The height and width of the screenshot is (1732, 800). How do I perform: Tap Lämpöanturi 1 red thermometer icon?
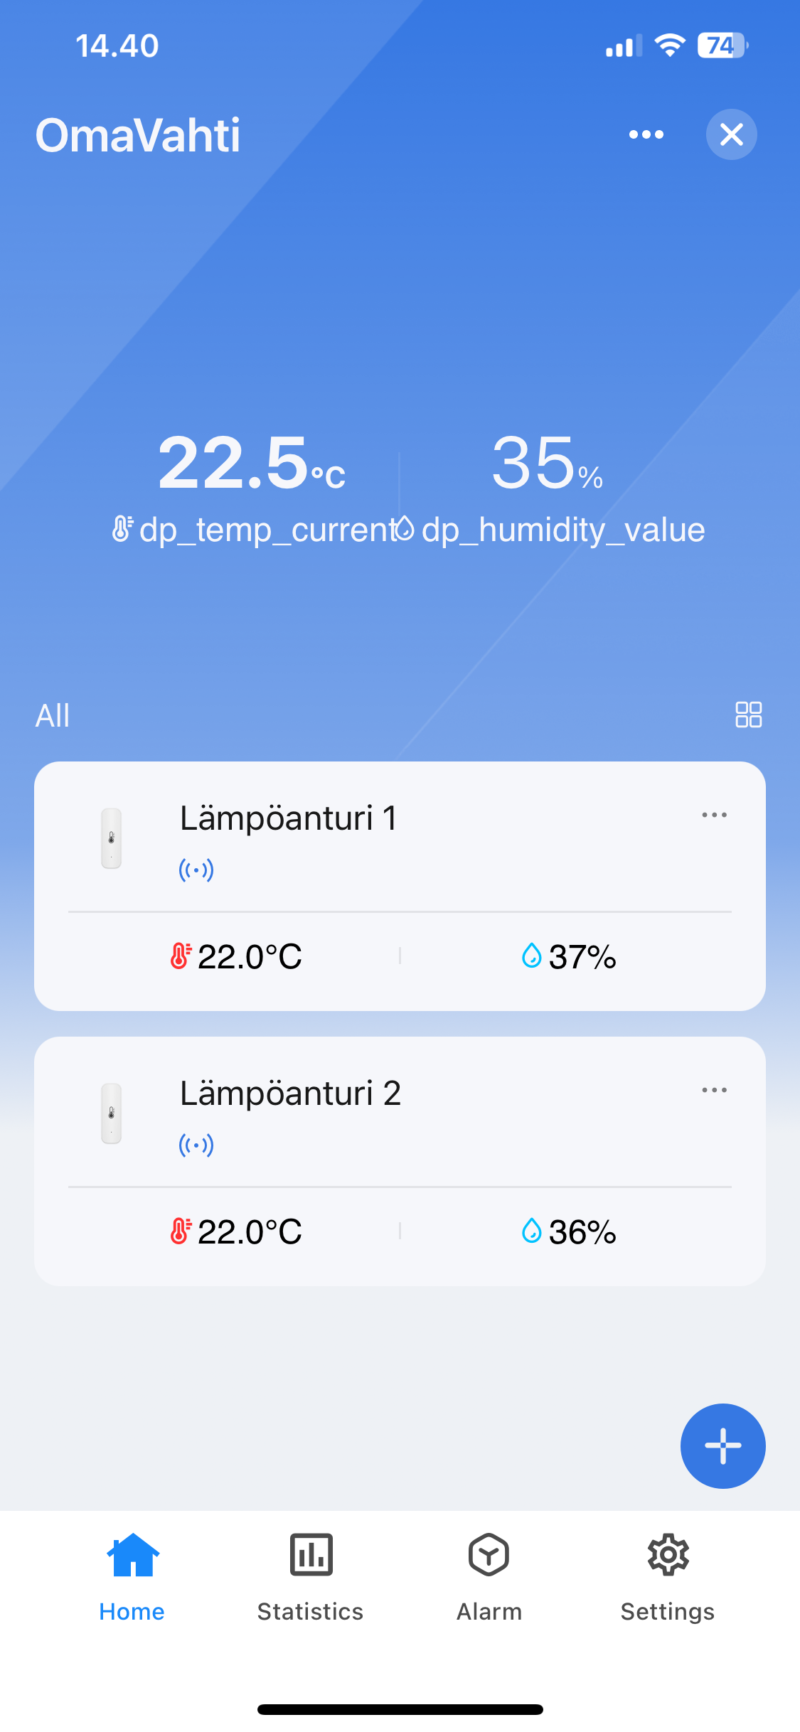coord(180,957)
